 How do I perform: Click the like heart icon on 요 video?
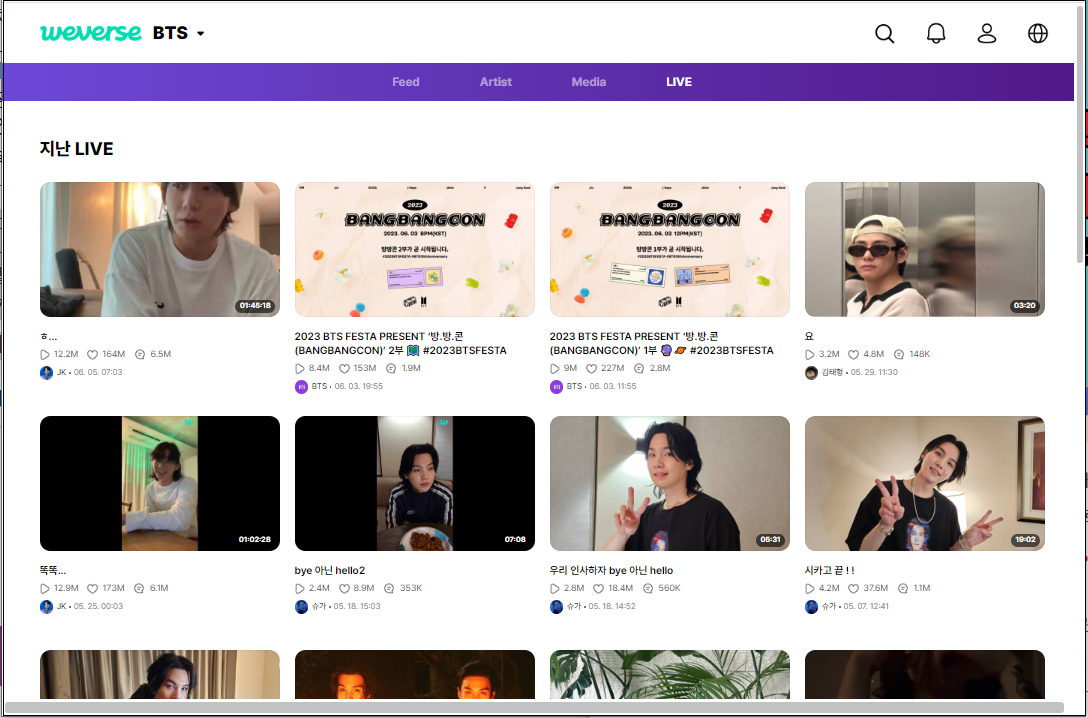[854, 353]
